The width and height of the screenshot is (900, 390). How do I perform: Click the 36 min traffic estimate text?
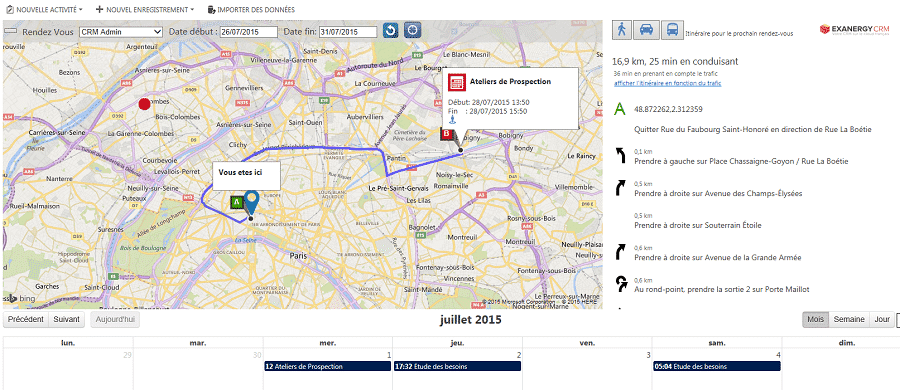click(x=665, y=74)
